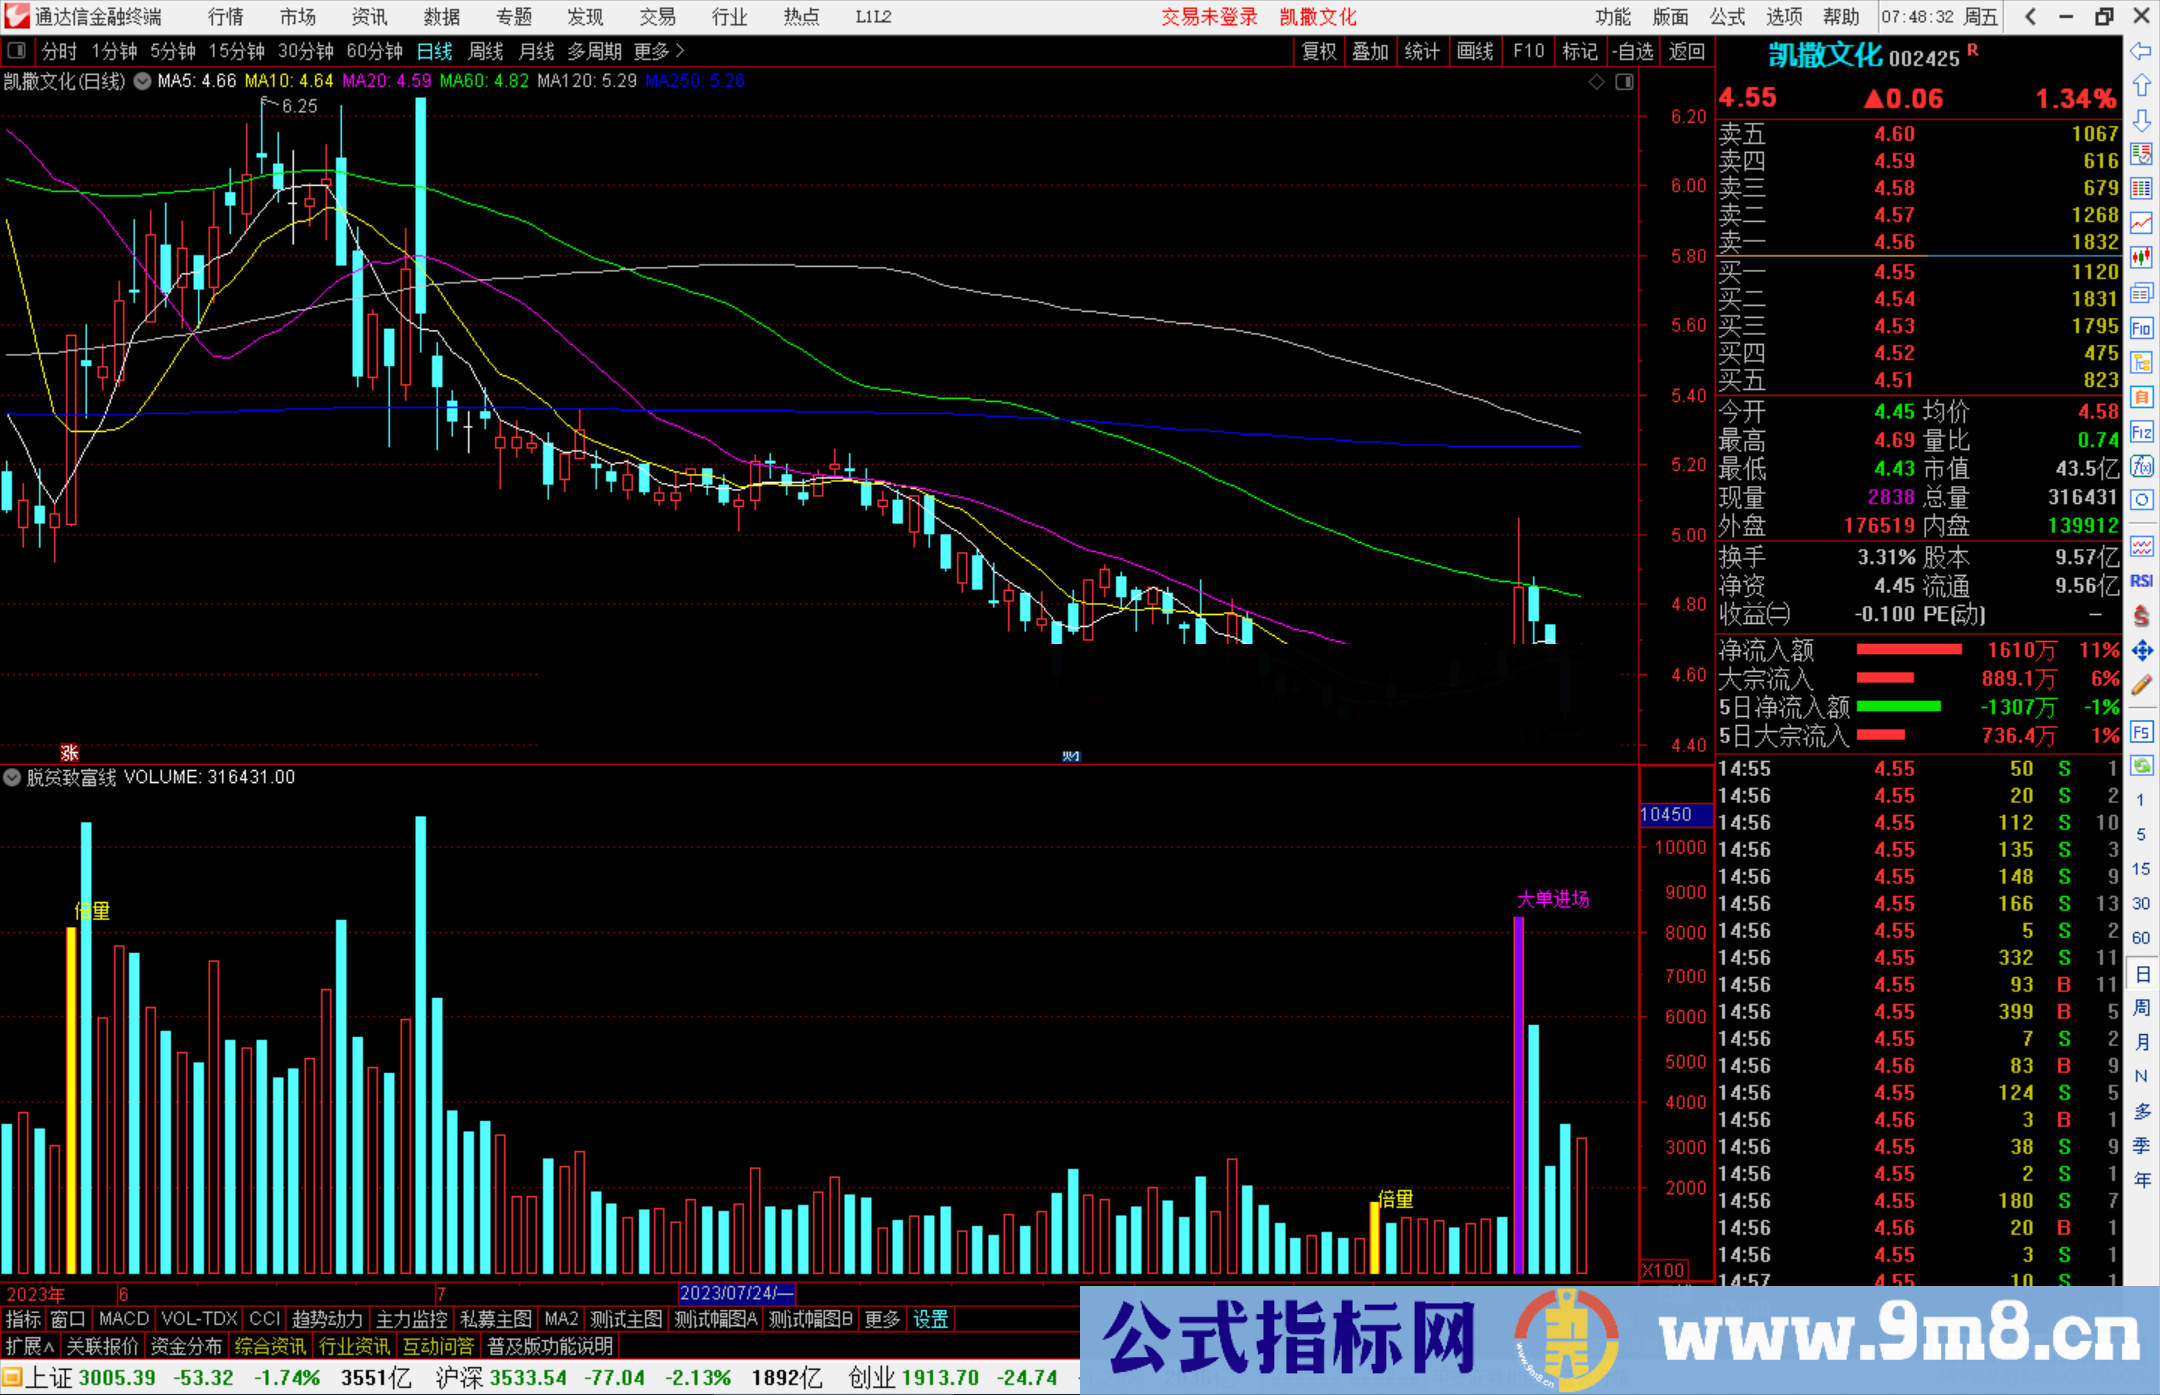Toggle the left sidebar panel button

pyautogui.click(x=16, y=51)
